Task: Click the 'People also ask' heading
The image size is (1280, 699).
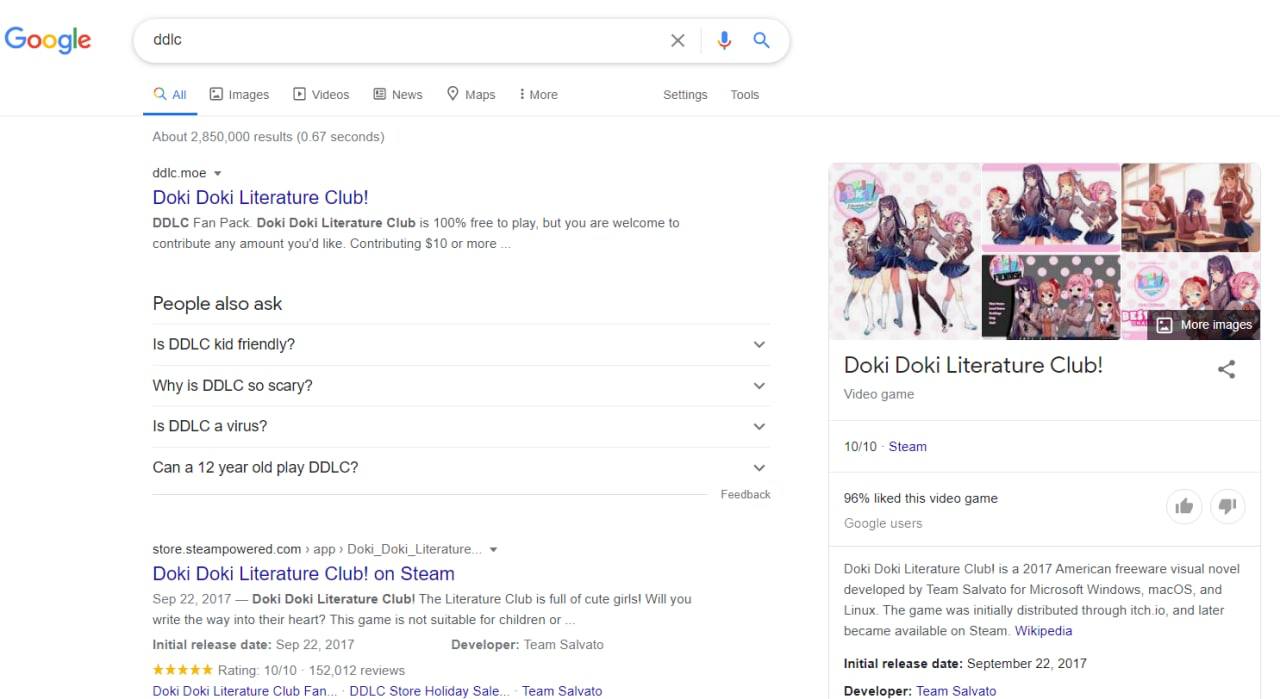Action: [x=217, y=304]
